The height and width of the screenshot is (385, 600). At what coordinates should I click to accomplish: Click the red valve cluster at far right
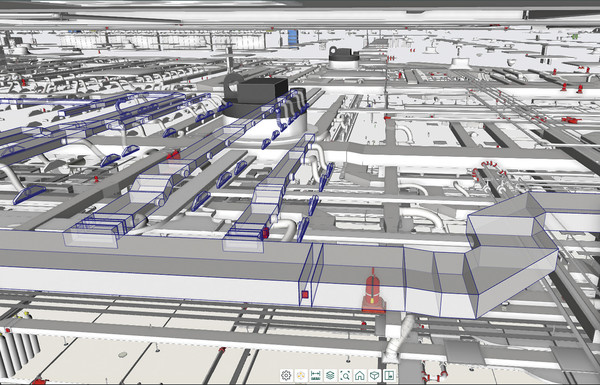(x=571, y=120)
